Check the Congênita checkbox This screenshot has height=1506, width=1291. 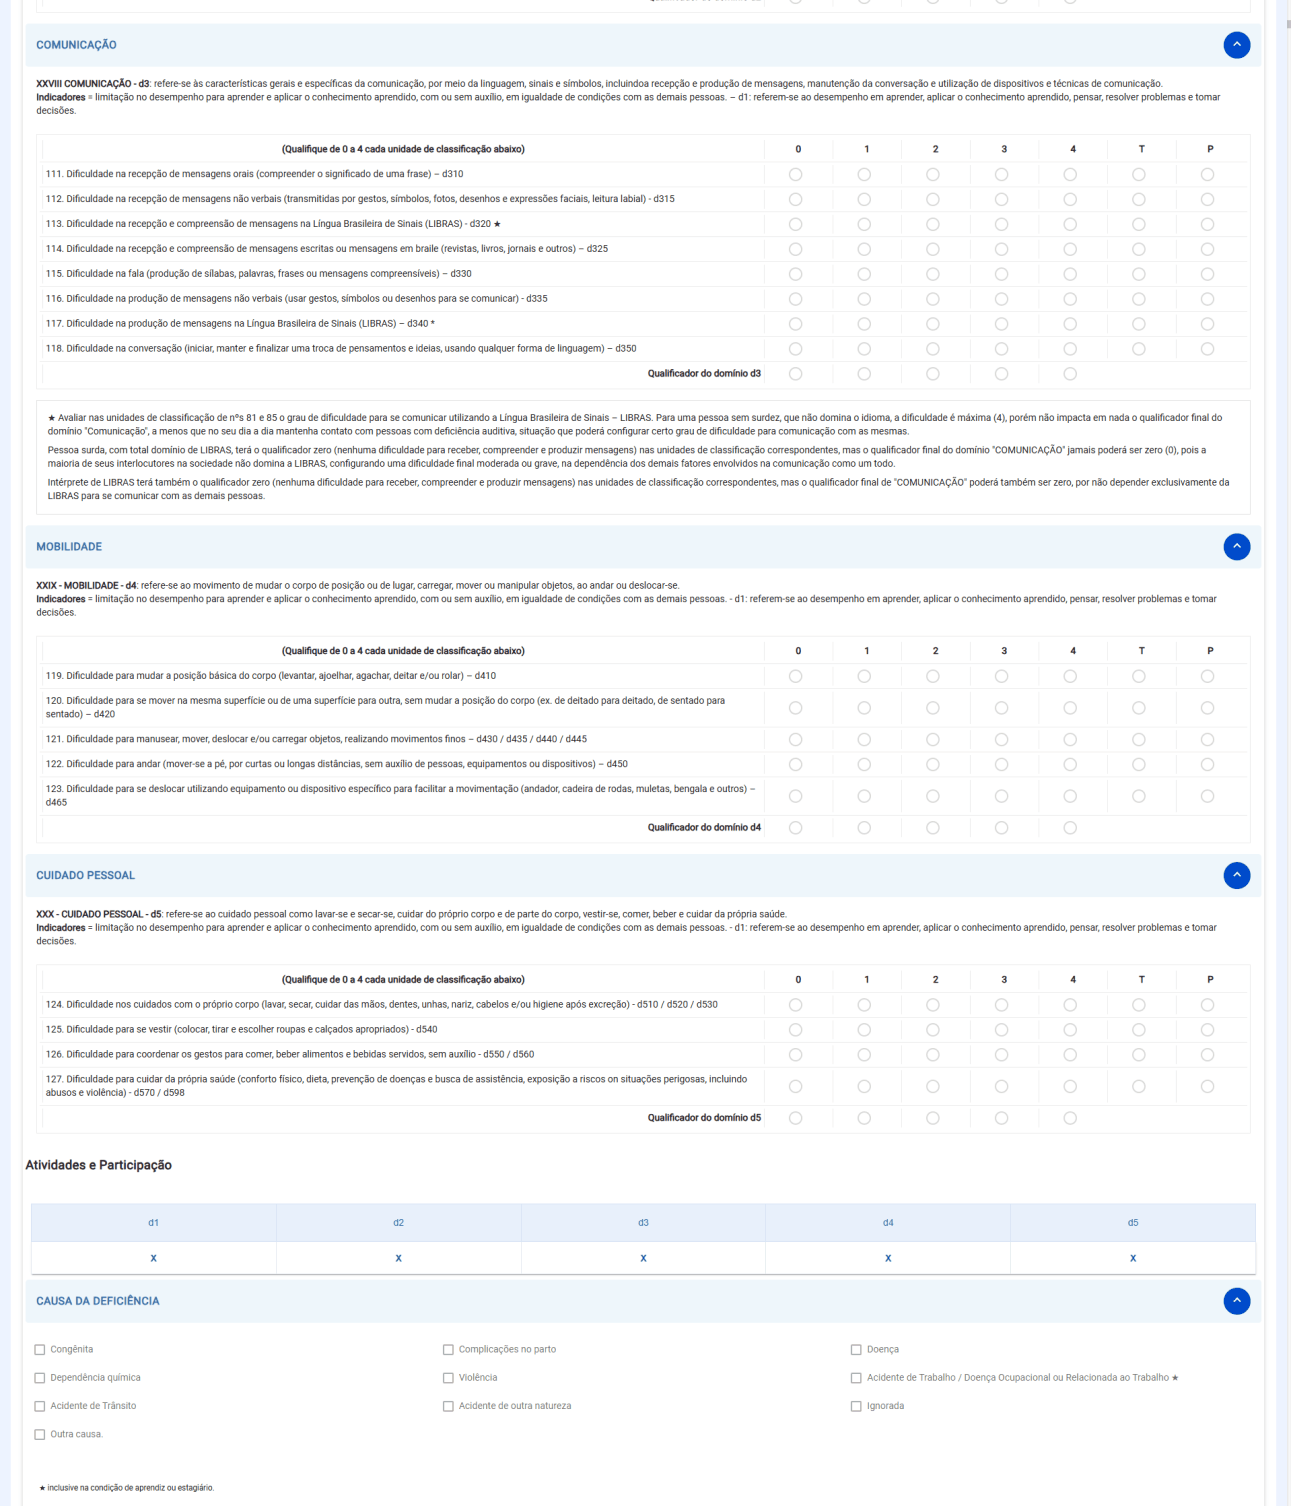point(40,1350)
